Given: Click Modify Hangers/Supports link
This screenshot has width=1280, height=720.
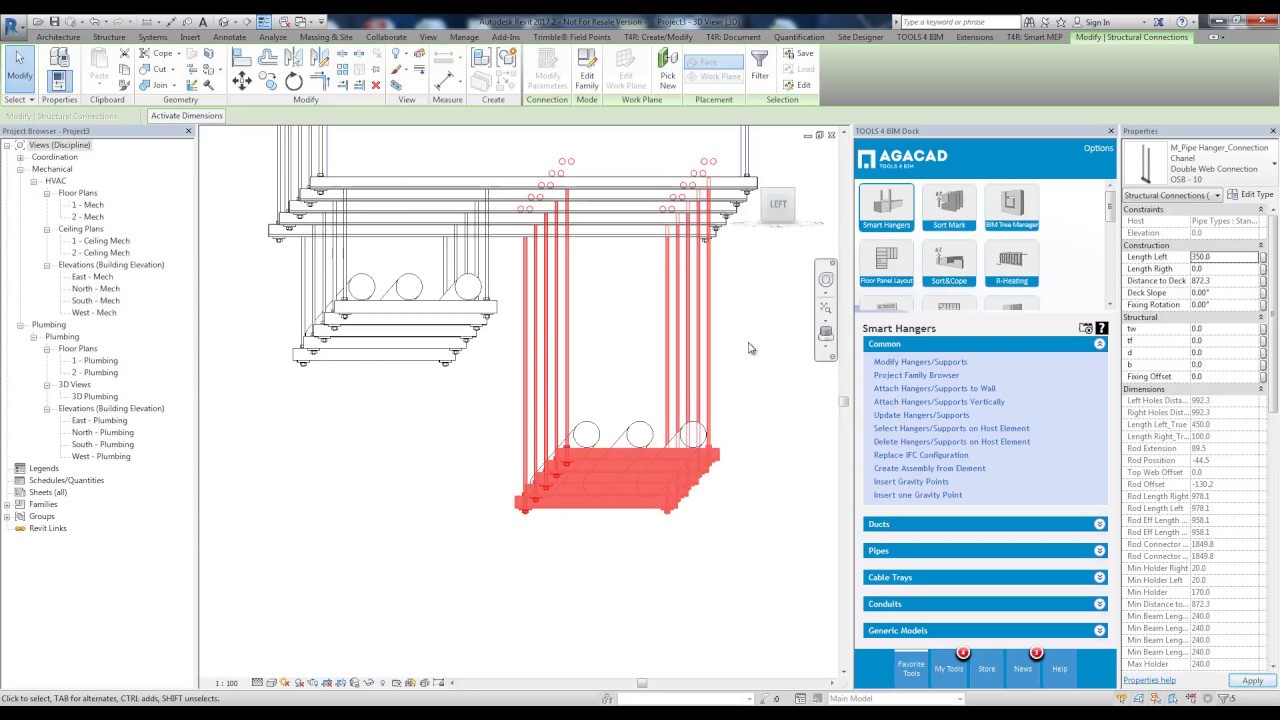Looking at the screenshot, I should coord(920,362).
